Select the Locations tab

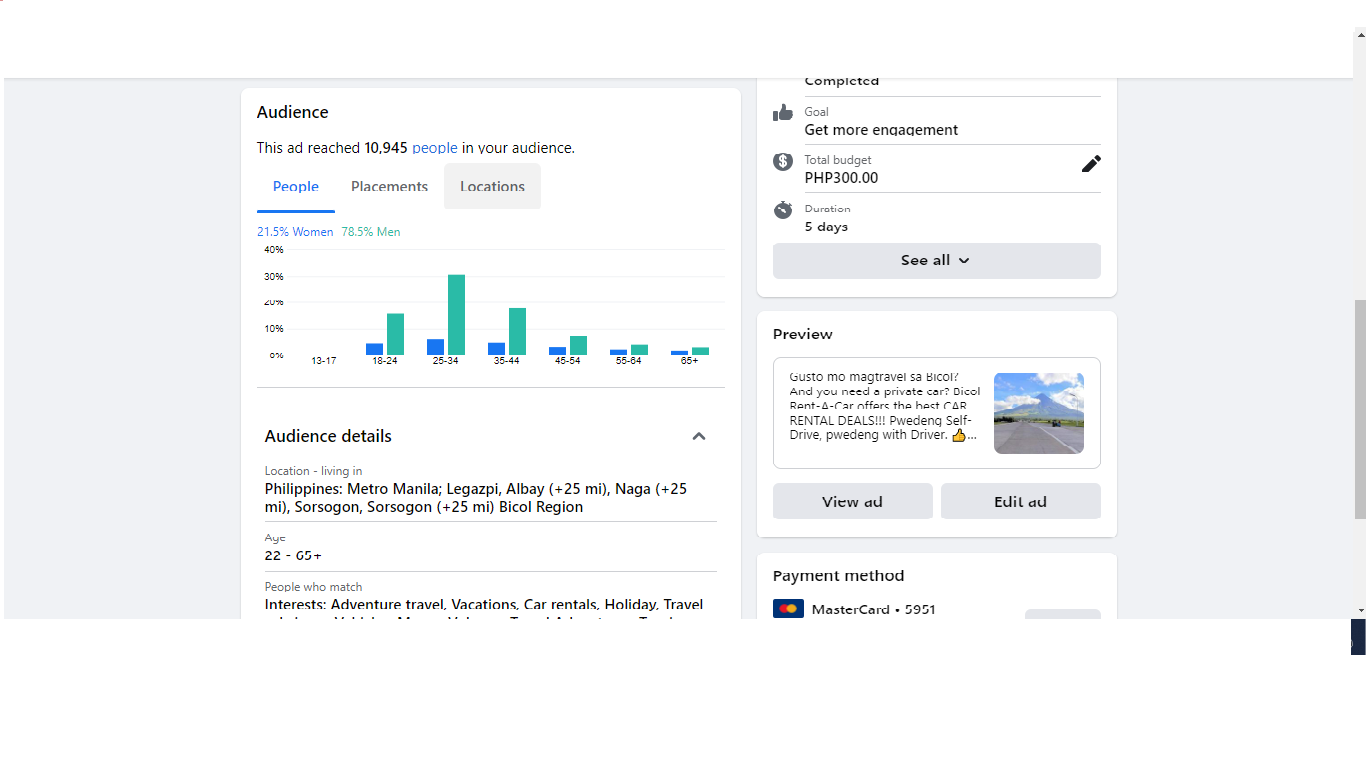tap(492, 187)
